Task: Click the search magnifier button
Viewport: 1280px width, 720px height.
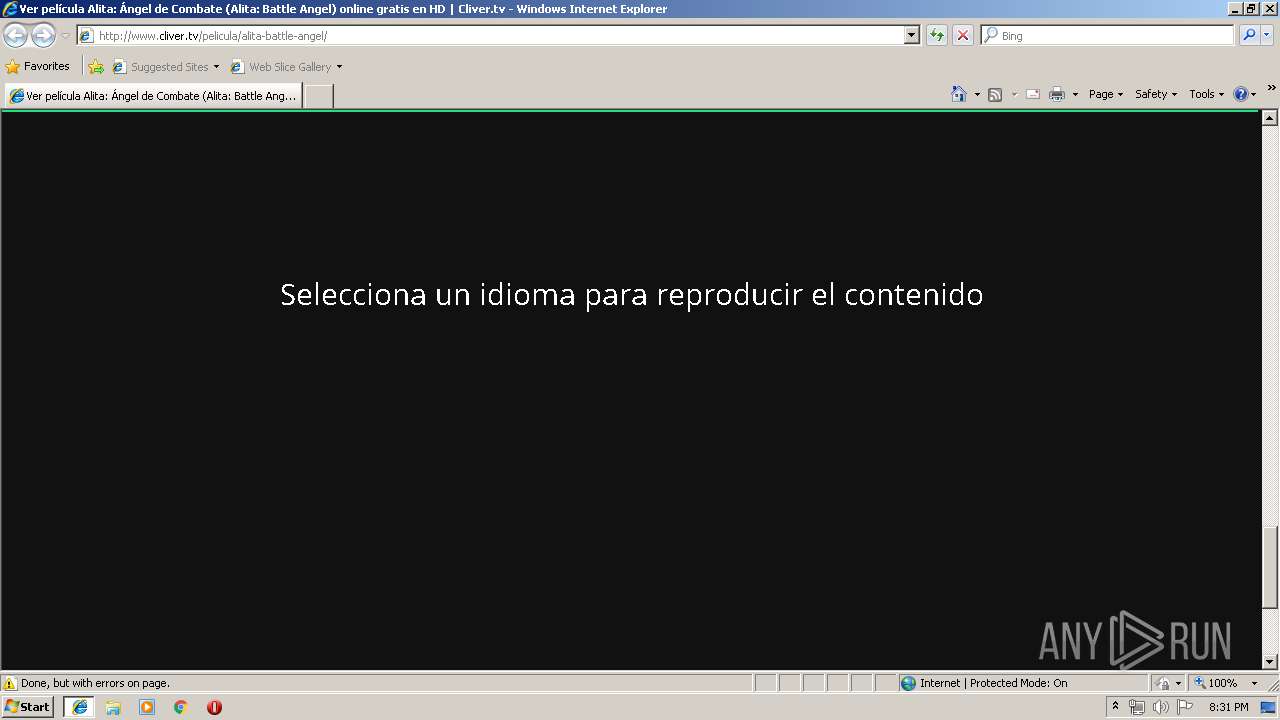Action: pyautogui.click(x=1248, y=35)
